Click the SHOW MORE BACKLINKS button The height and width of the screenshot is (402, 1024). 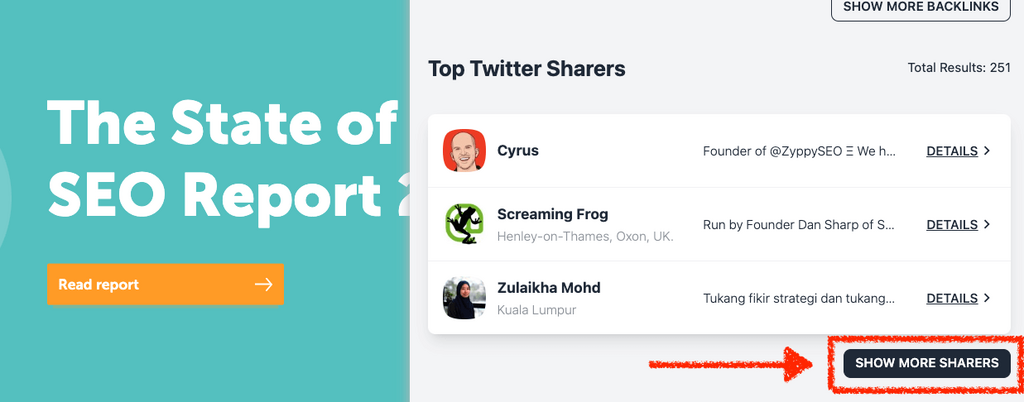tap(921, 8)
